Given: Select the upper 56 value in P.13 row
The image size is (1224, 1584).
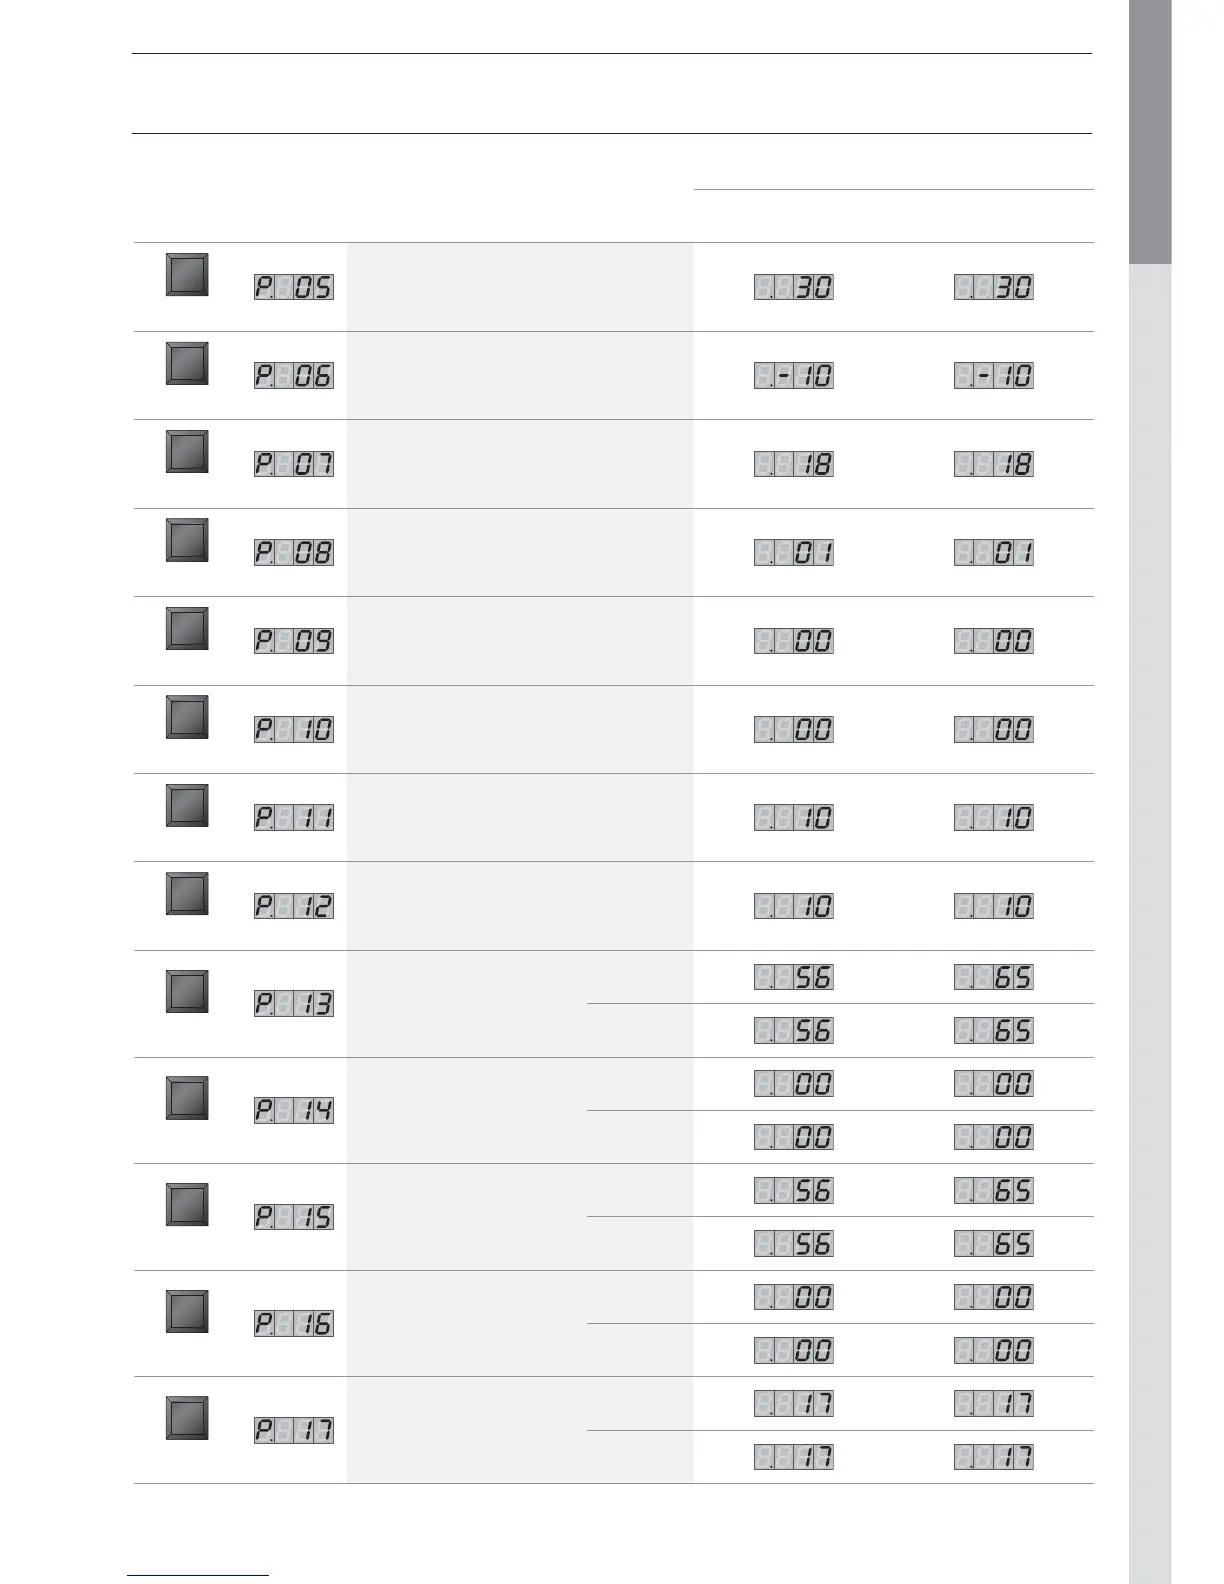Looking at the screenshot, I should [x=794, y=977].
